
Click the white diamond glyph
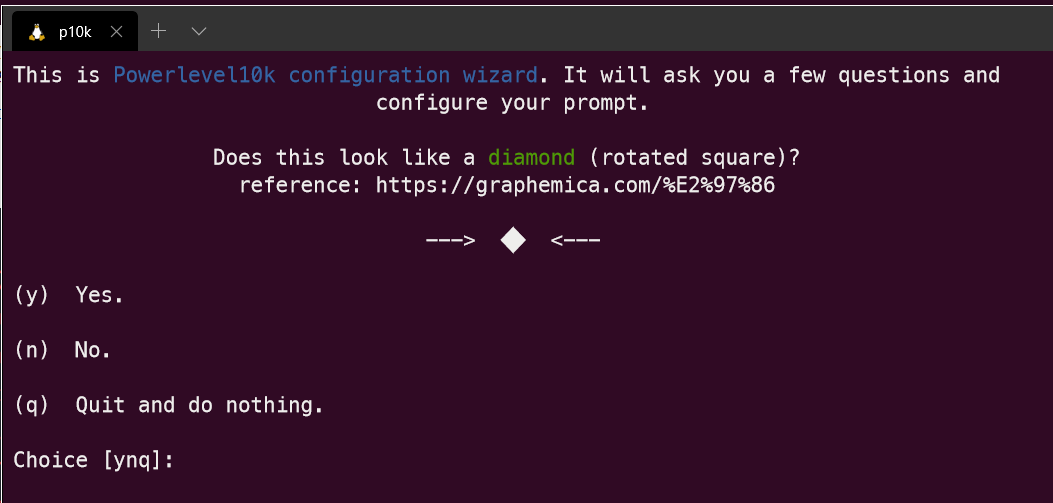513,240
